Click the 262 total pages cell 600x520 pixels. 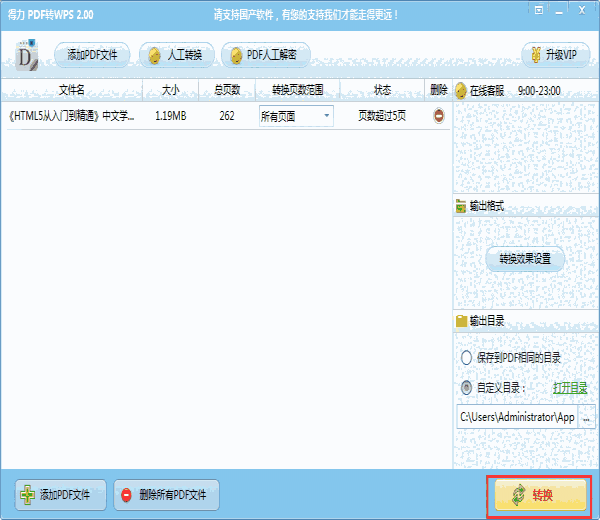pos(227,116)
